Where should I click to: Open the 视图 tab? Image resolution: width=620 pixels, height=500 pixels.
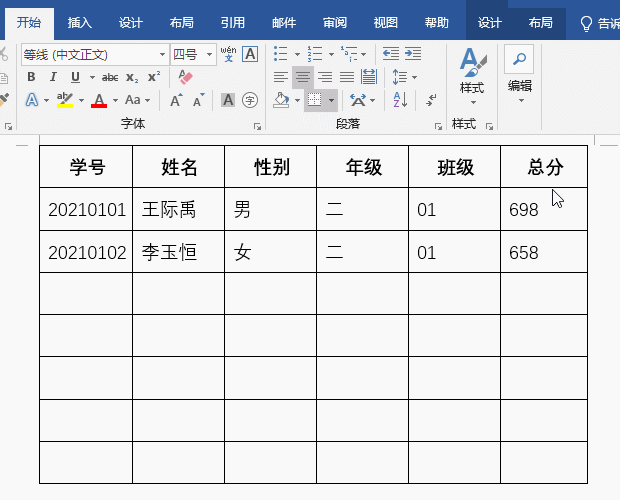click(386, 23)
